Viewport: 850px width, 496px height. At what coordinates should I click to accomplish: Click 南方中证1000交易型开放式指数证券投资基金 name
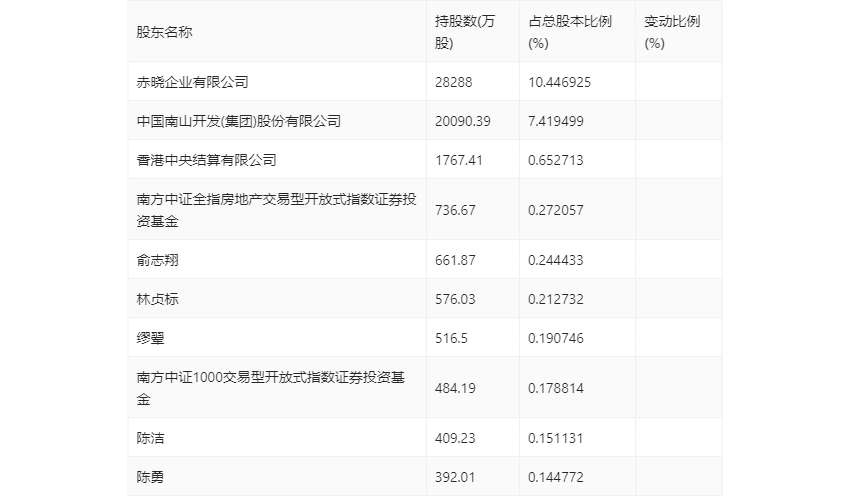click(271, 388)
